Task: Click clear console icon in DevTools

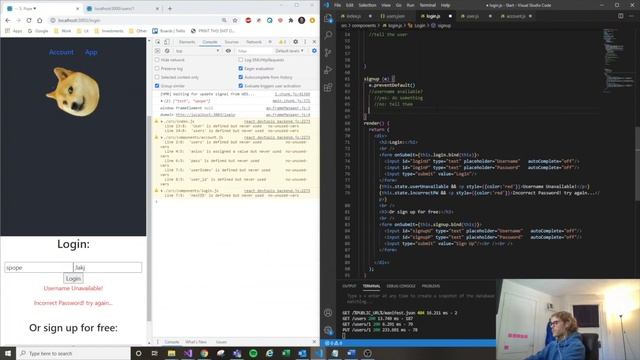Action: tap(167, 51)
